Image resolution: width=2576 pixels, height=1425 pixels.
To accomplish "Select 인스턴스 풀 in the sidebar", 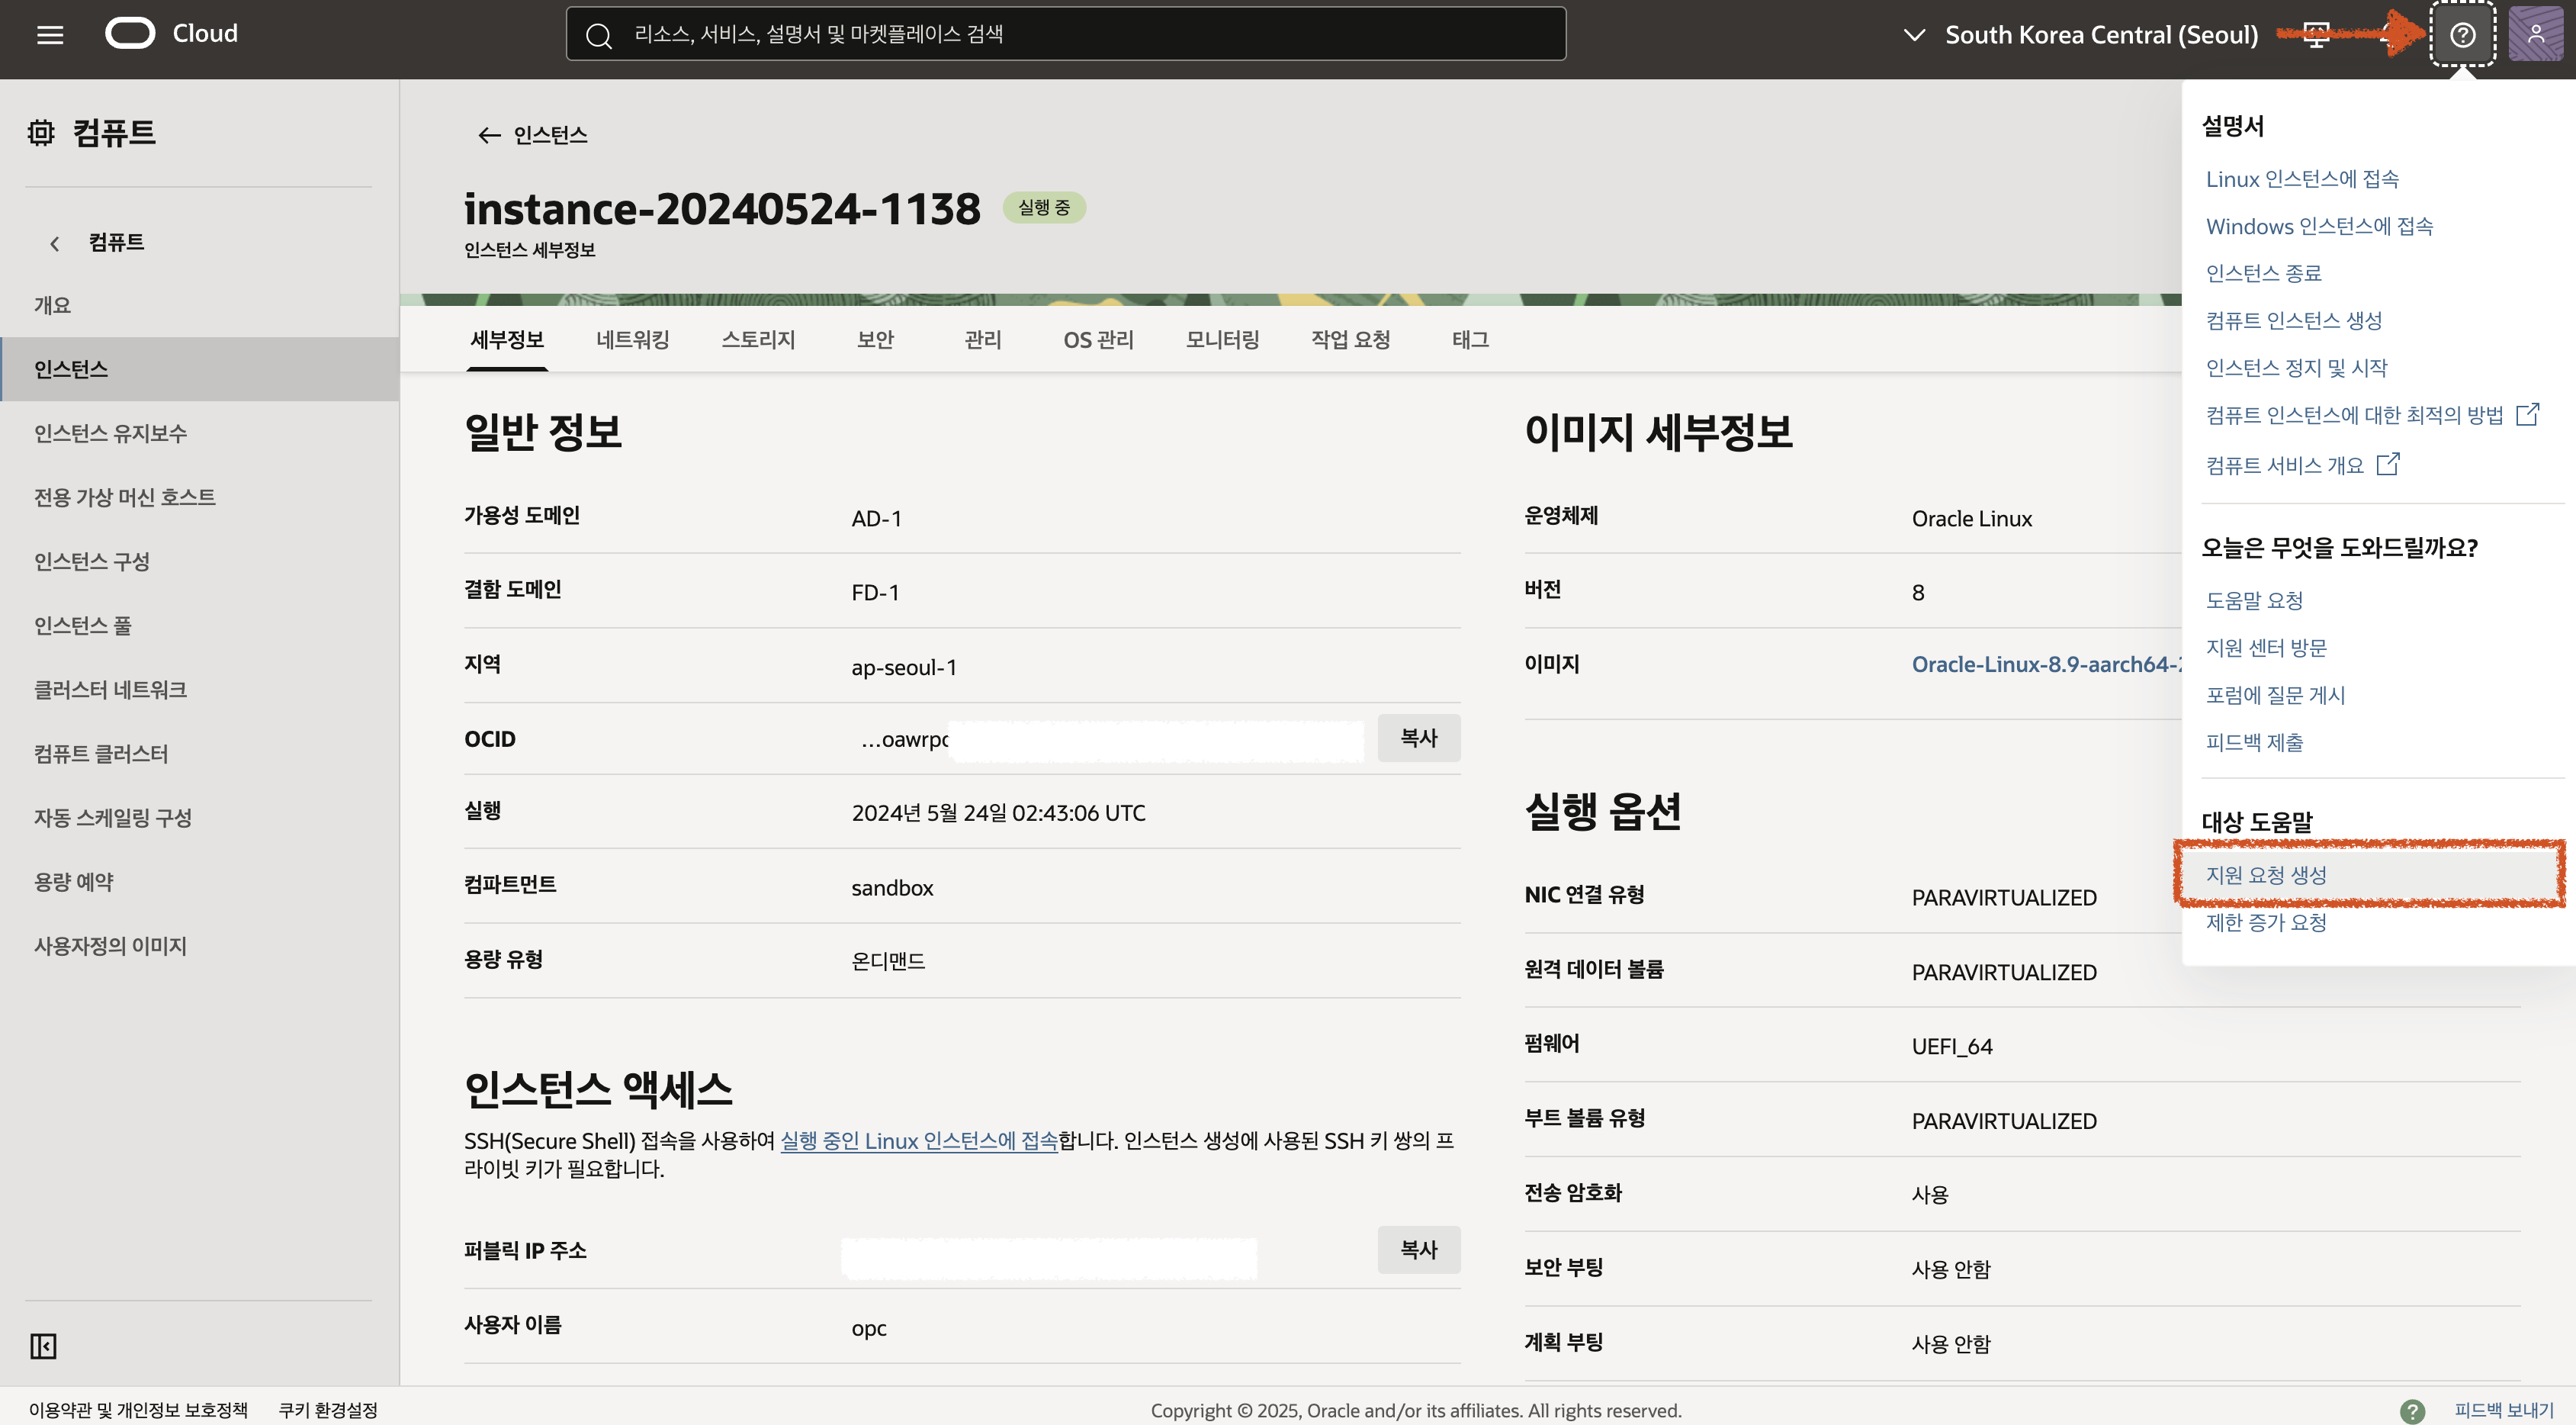I will tap(83, 626).
